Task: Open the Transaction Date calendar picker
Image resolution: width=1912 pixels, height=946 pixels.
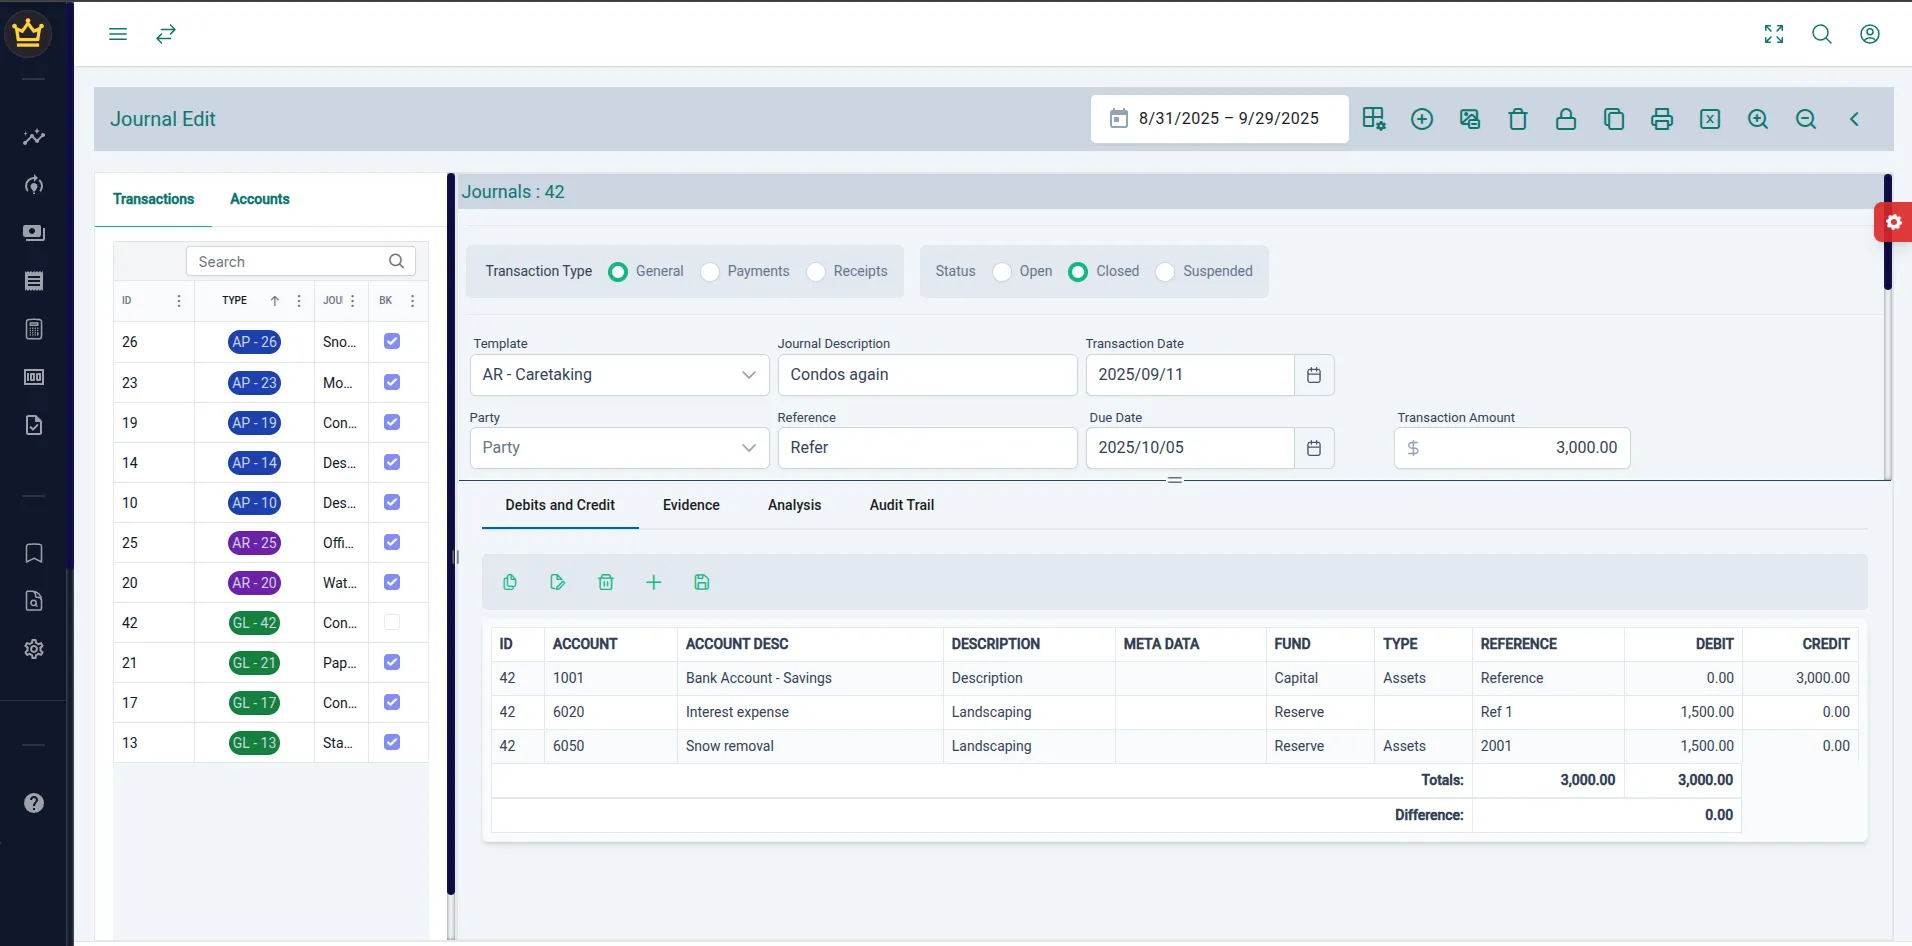Action: pos(1313,375)
